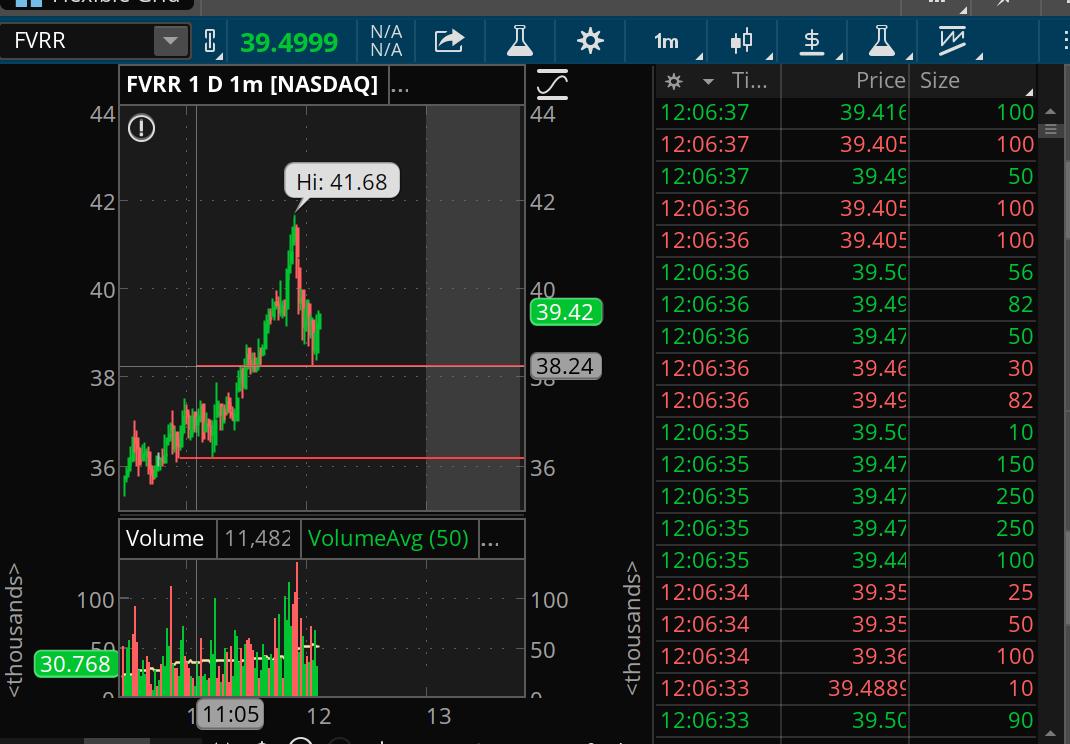
Task: Open Time & Sales settings gear icon
Action: [x=674, y=82]
